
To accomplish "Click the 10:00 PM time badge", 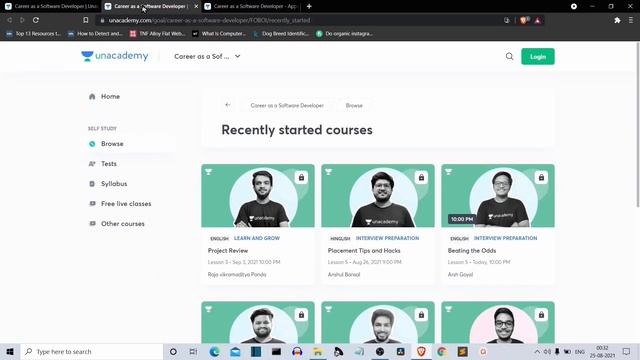I will [x=462, y=219].
